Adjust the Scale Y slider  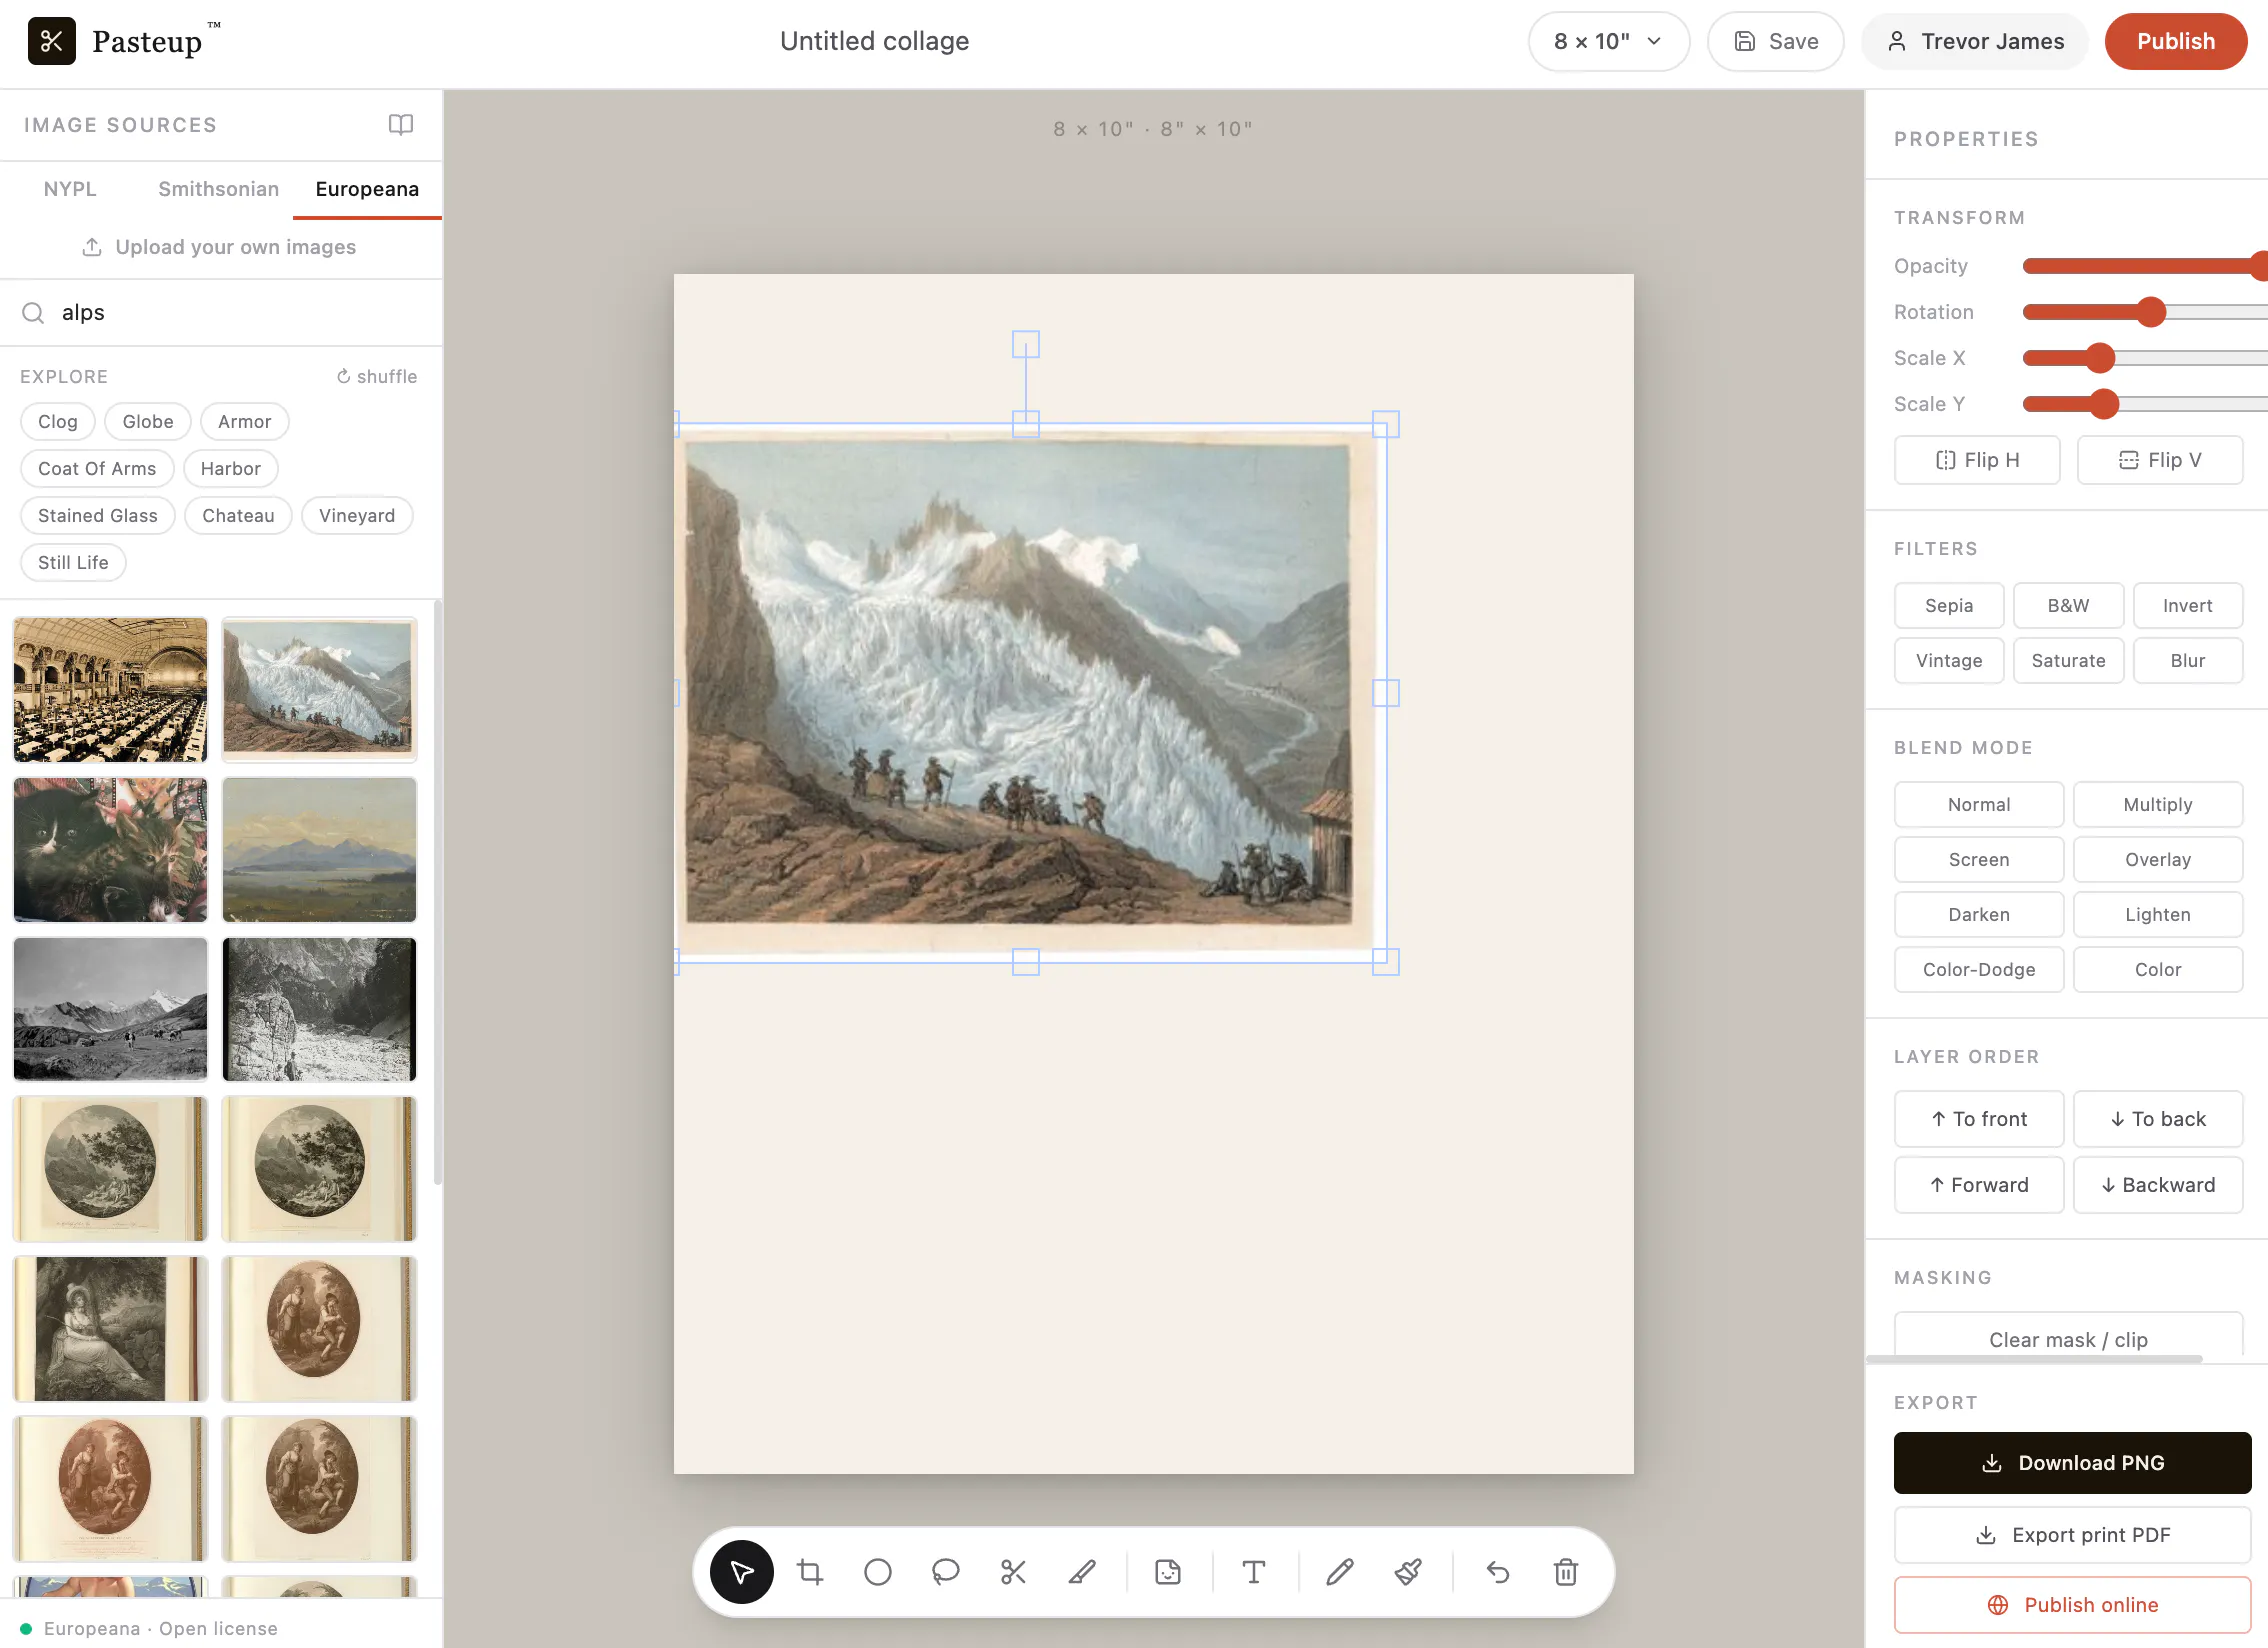pos(2145,404)
